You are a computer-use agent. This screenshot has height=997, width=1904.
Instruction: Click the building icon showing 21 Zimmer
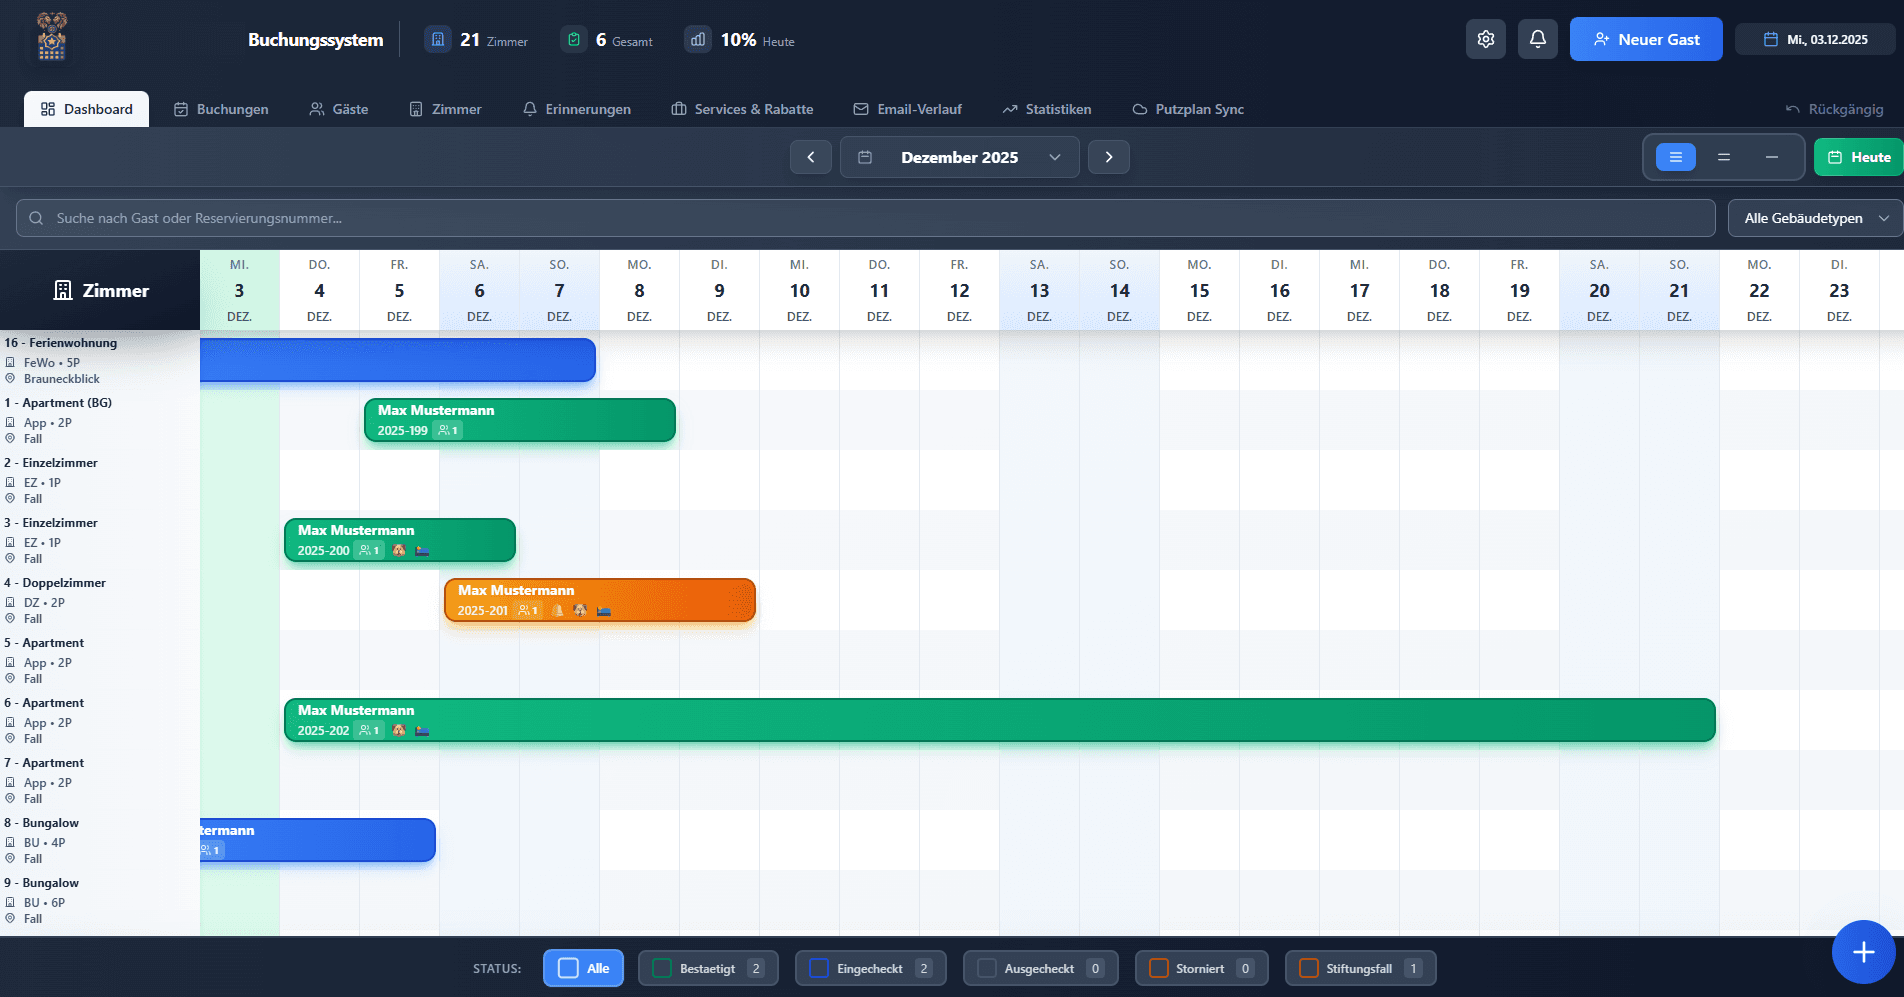pyautogui.click(x=438, y=38)
